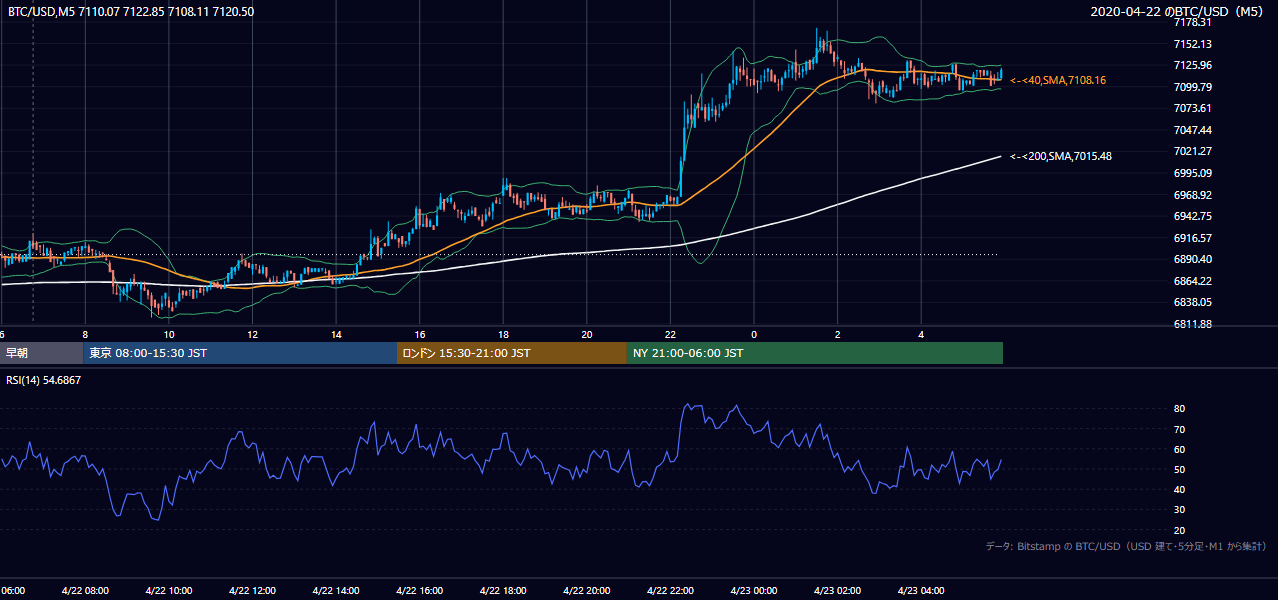Click price axis label 7152.13

[1193, 44]
